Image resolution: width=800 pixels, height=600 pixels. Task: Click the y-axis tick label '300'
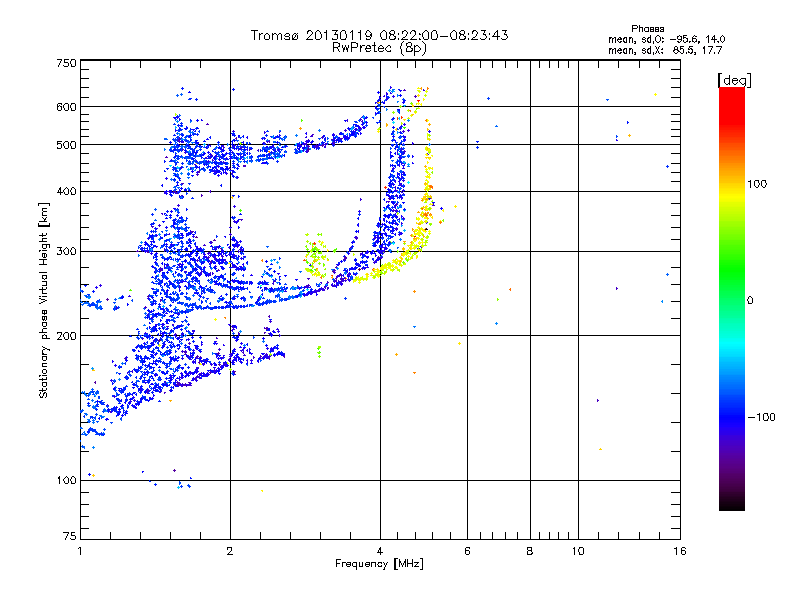tap(66, 252)
